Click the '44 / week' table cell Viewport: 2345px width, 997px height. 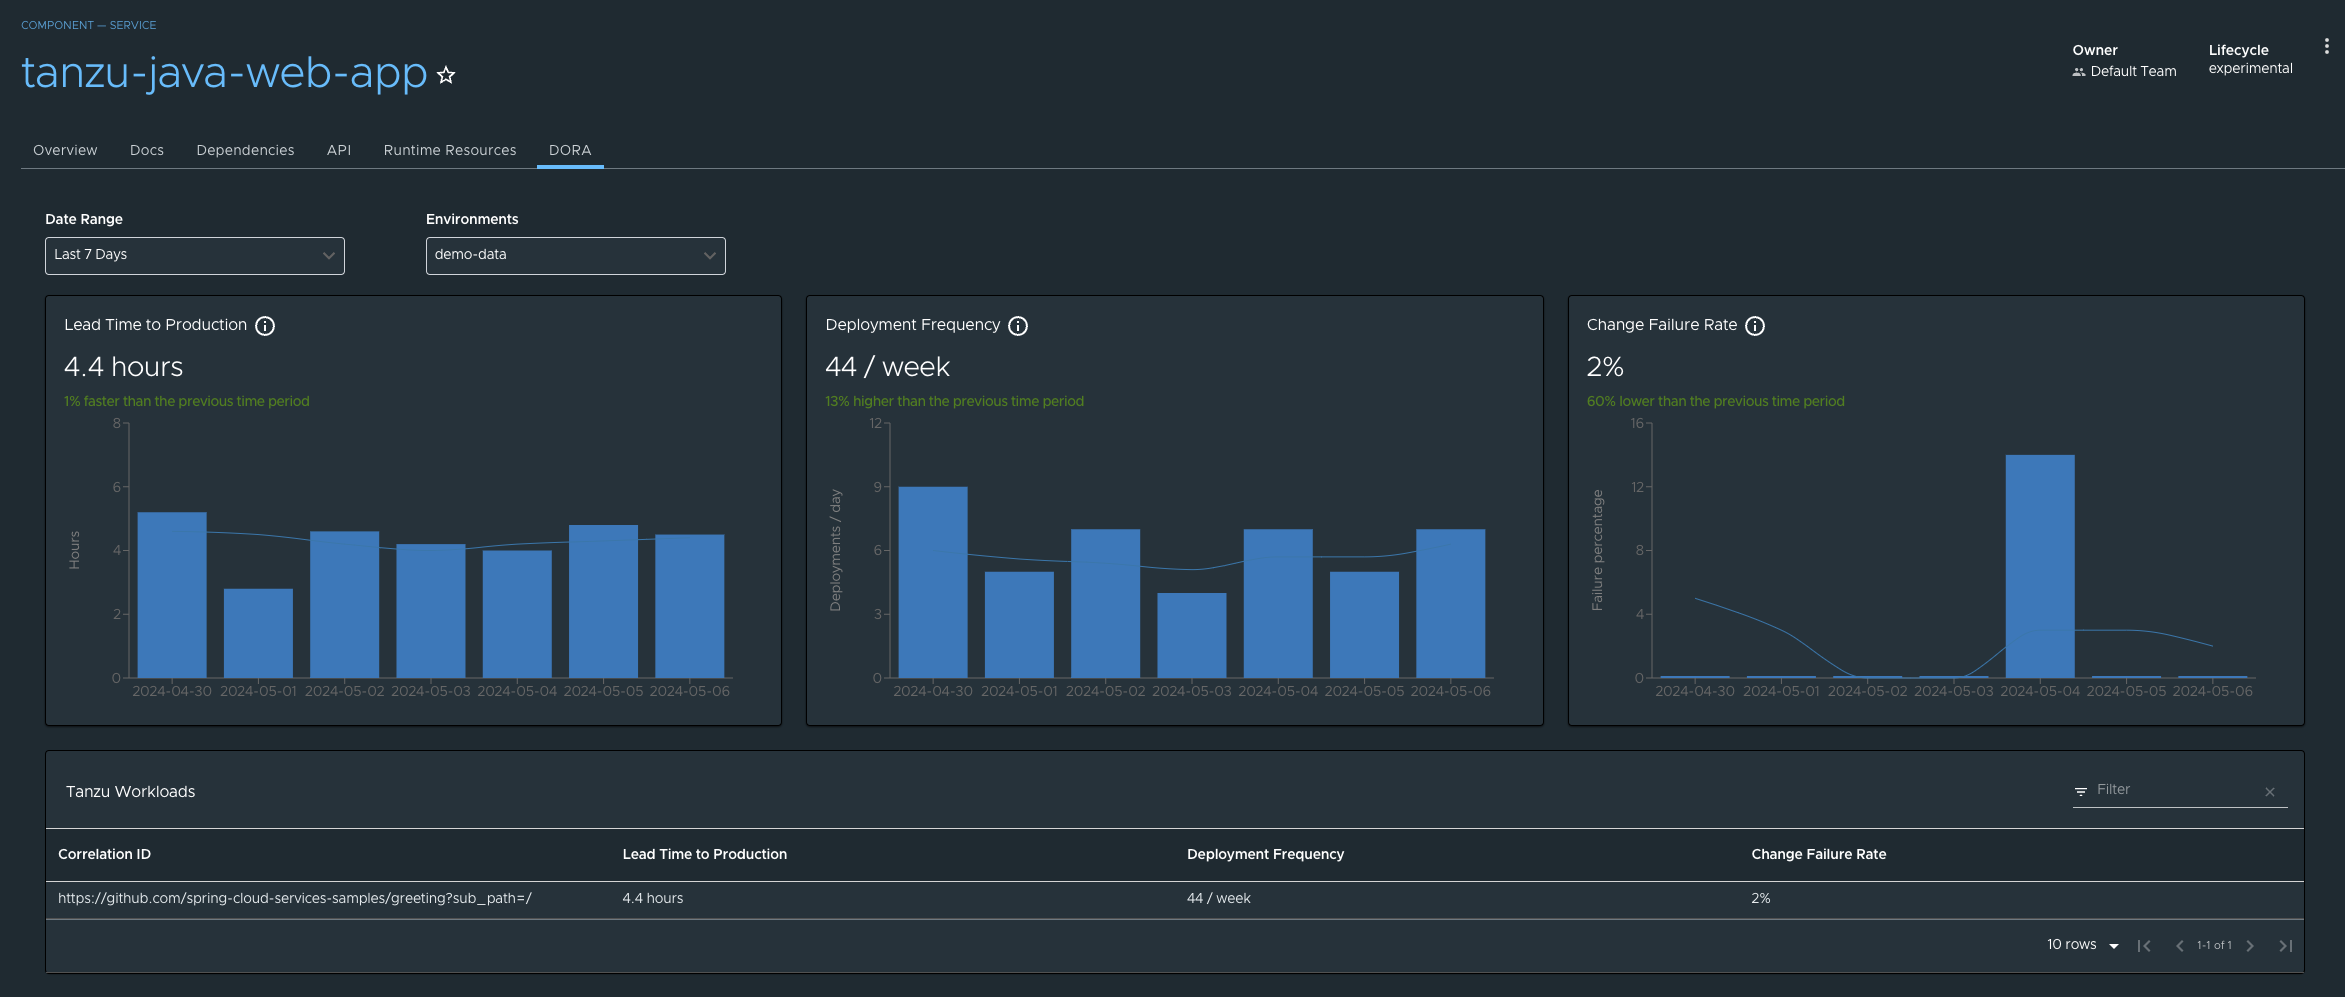1219,899
